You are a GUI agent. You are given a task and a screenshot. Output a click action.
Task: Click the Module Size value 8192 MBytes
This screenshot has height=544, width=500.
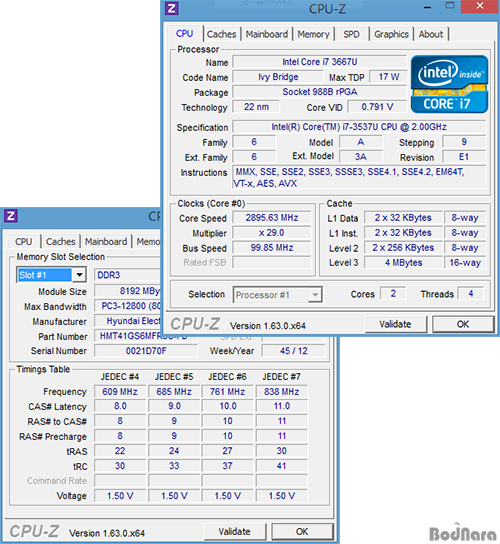click(128, 291)
